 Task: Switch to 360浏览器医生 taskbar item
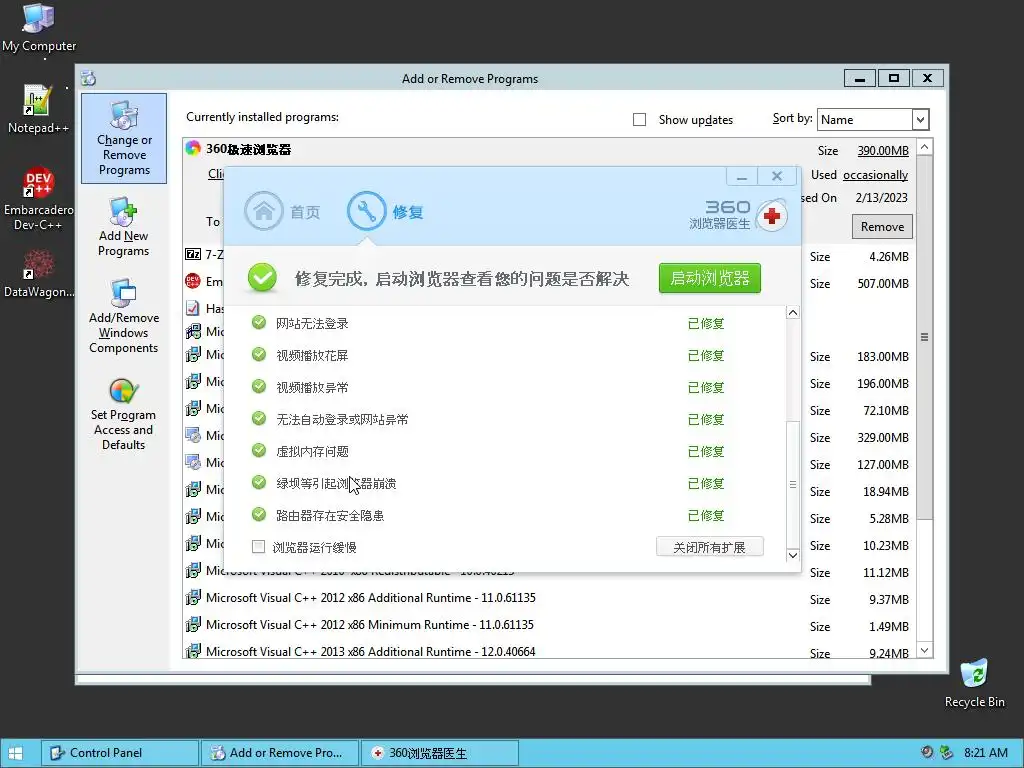coord(440,753)
